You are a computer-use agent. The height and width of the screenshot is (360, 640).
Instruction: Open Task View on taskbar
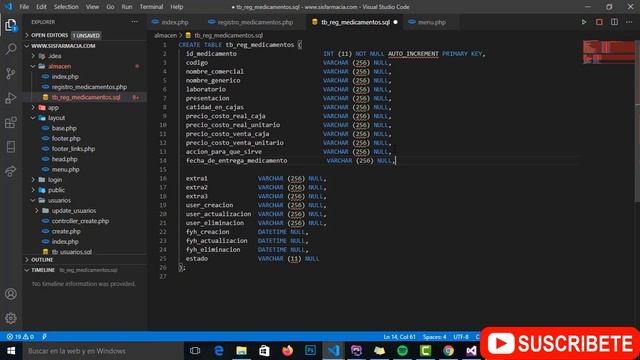(195, 351)
